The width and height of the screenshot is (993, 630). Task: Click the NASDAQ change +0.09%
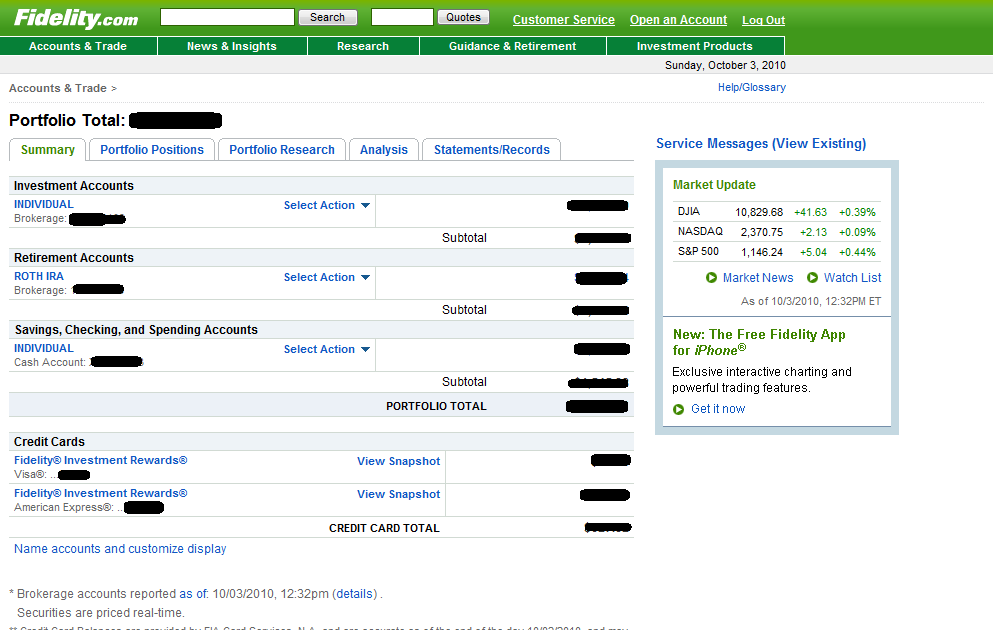point(857,232)
